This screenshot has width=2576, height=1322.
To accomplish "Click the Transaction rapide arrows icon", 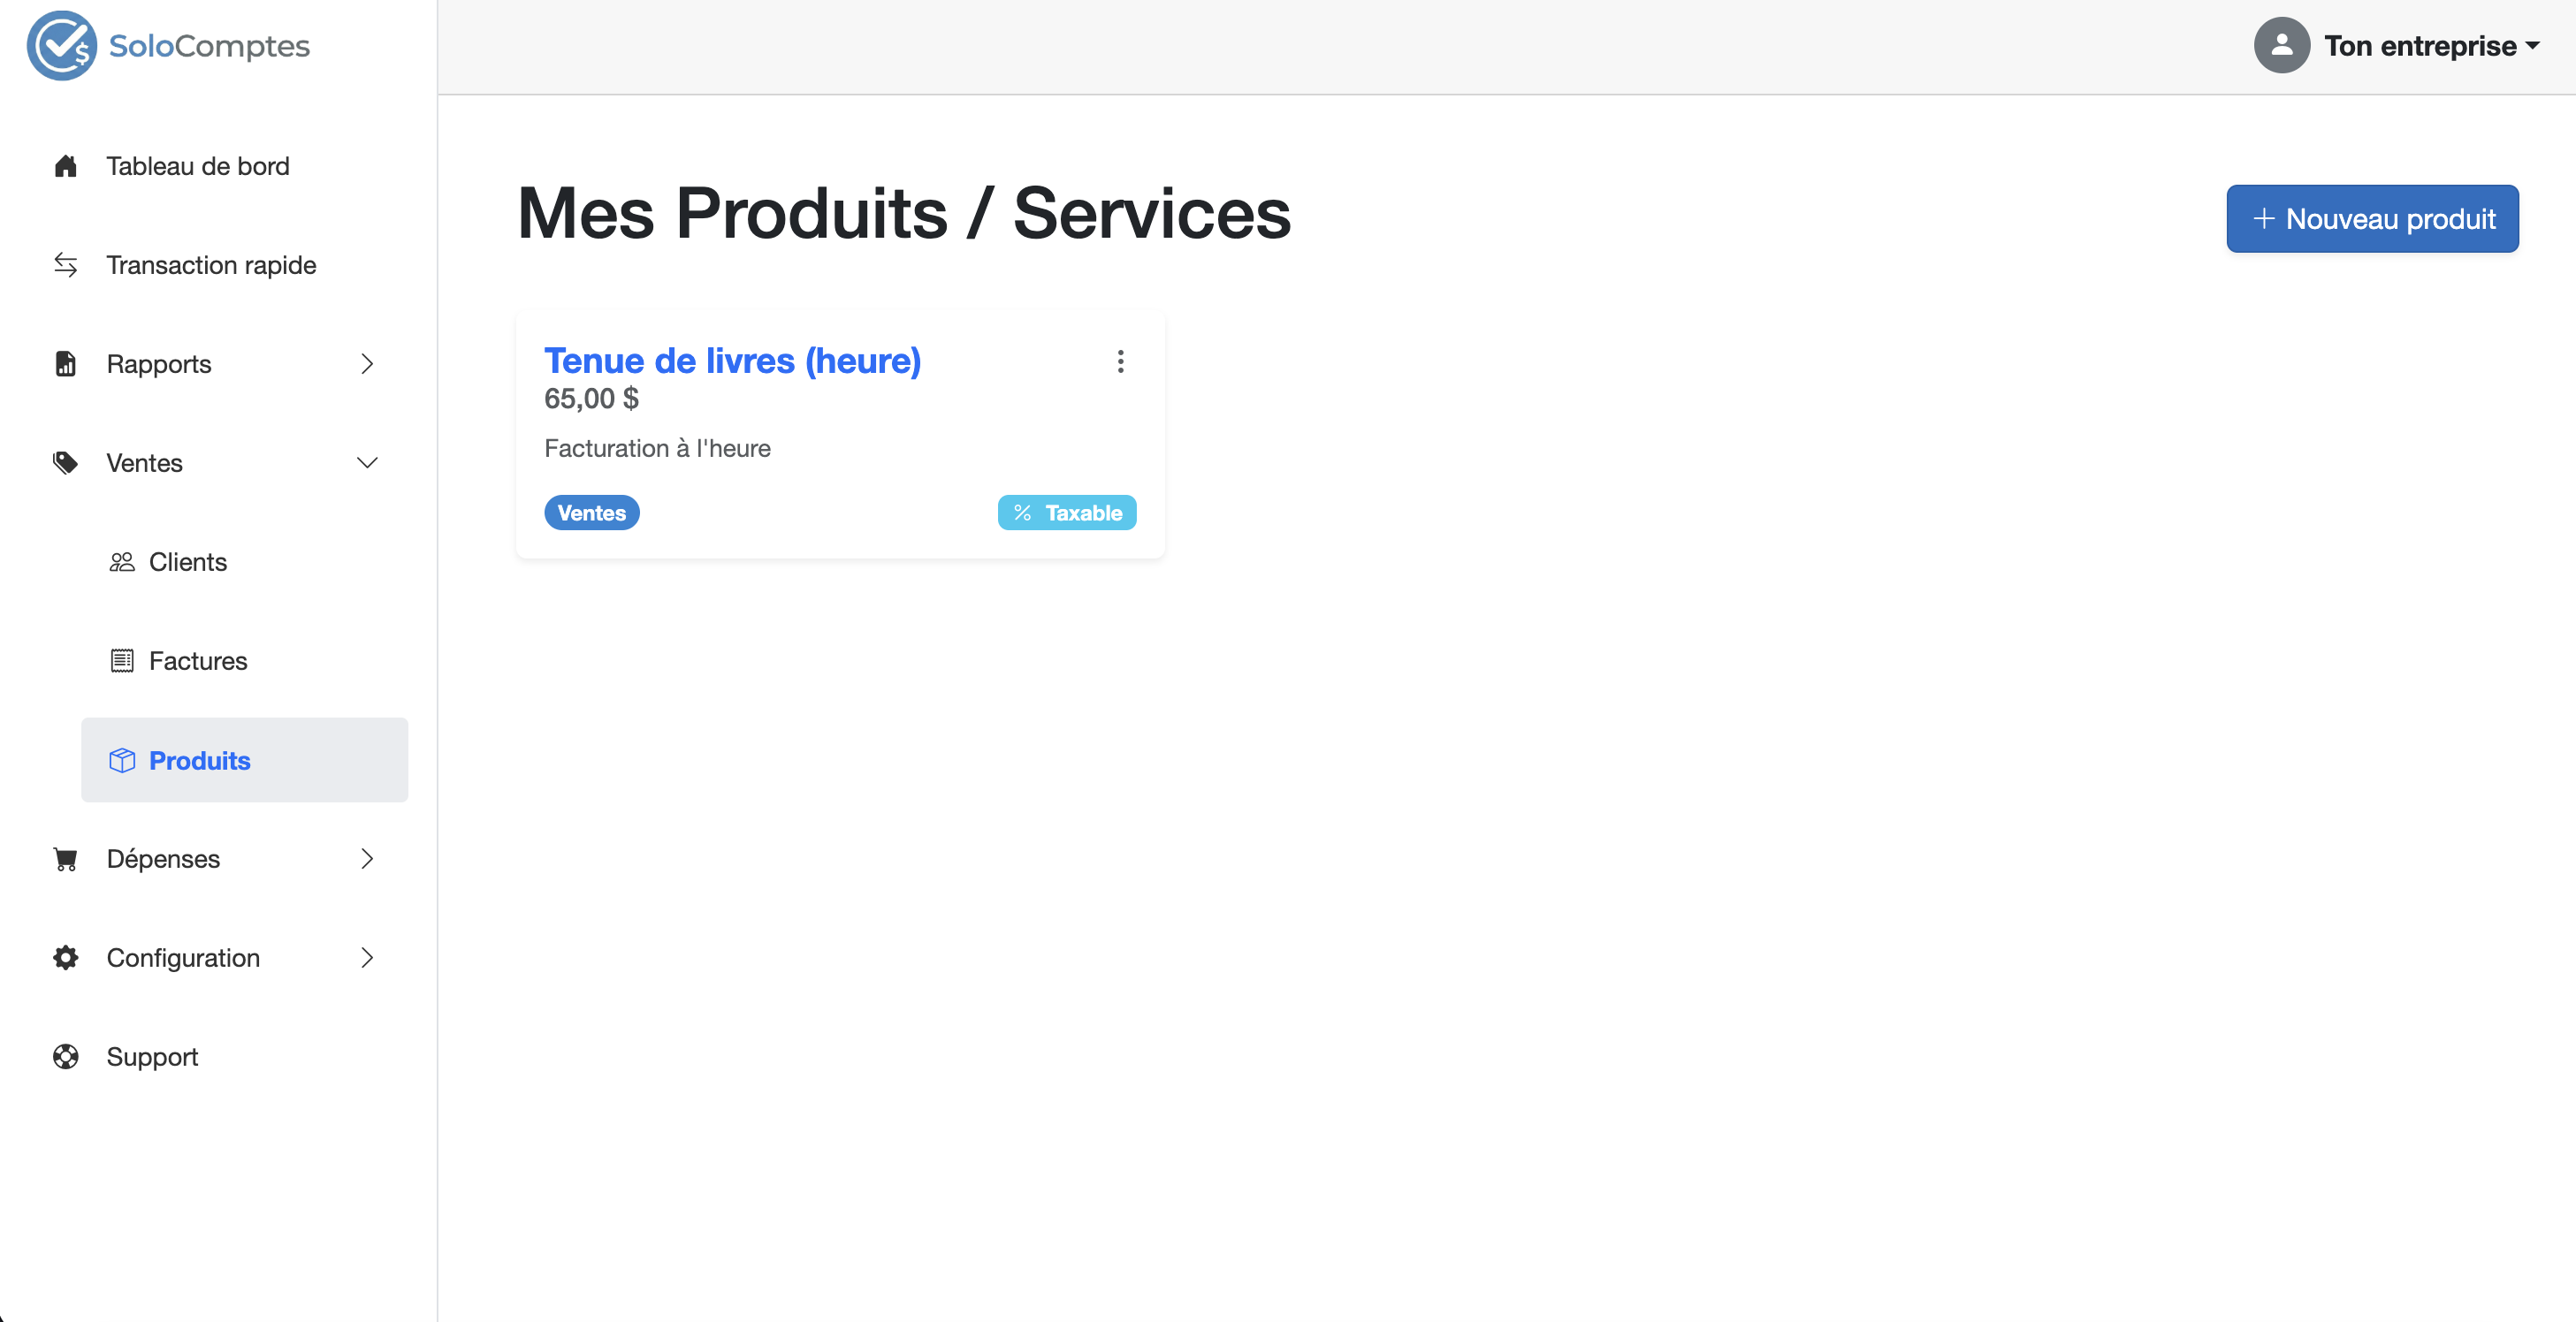I will (x=66, y=265).
